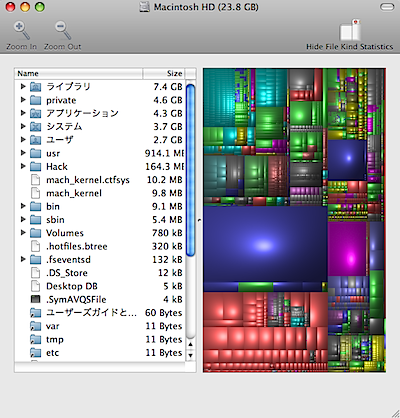Click the ユーザーズガイドと... alias icon

35,313
